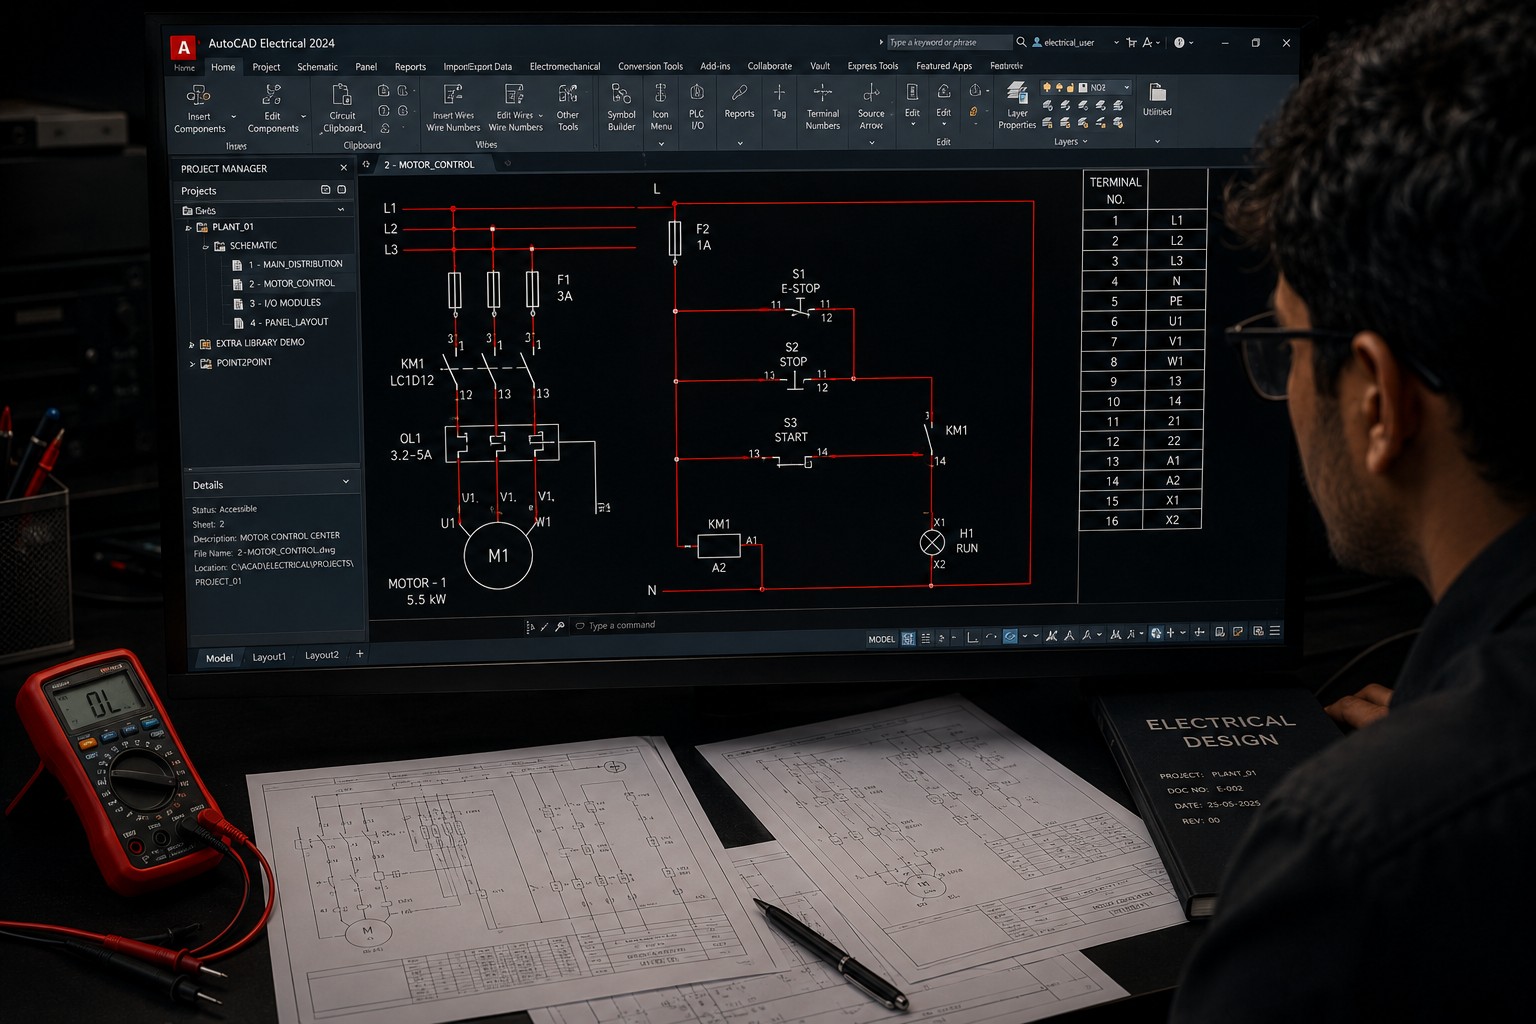Click the search magnifier icon in title bar
Viewport: 1536px width, 1024px height.
(1021, 42)
